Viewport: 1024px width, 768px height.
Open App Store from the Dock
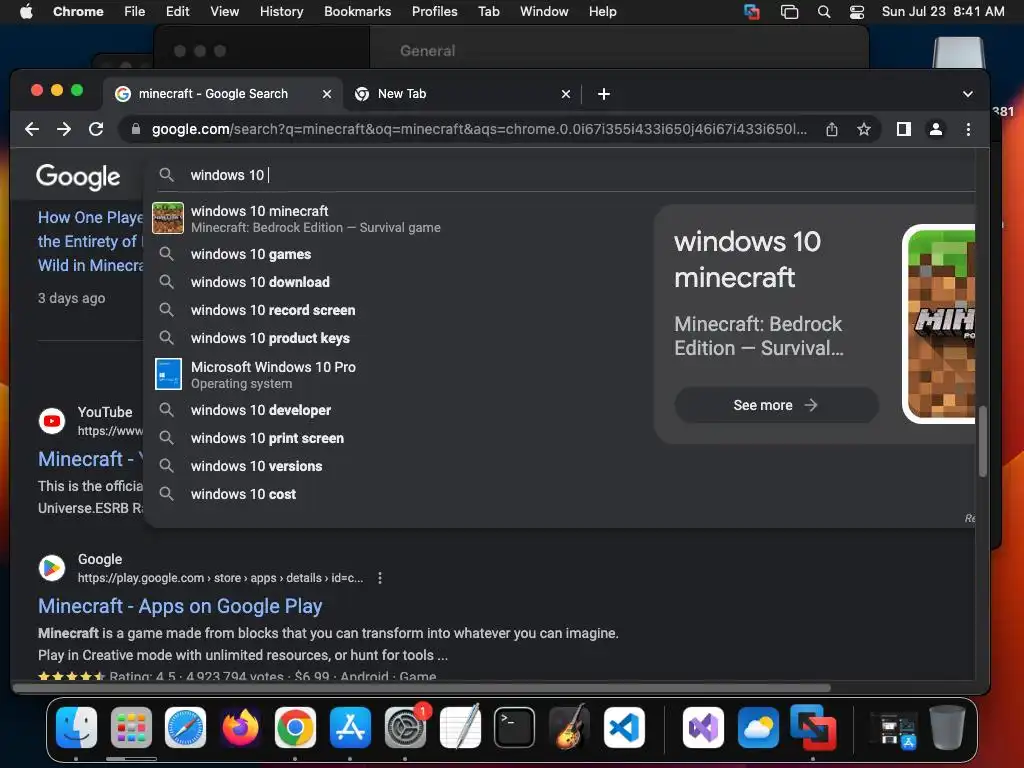pos(350,727)
